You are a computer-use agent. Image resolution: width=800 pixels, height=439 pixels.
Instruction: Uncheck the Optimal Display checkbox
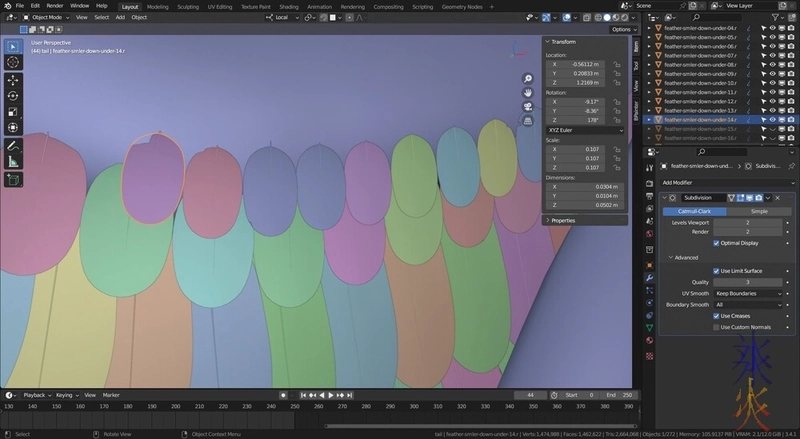click(716, 243)
